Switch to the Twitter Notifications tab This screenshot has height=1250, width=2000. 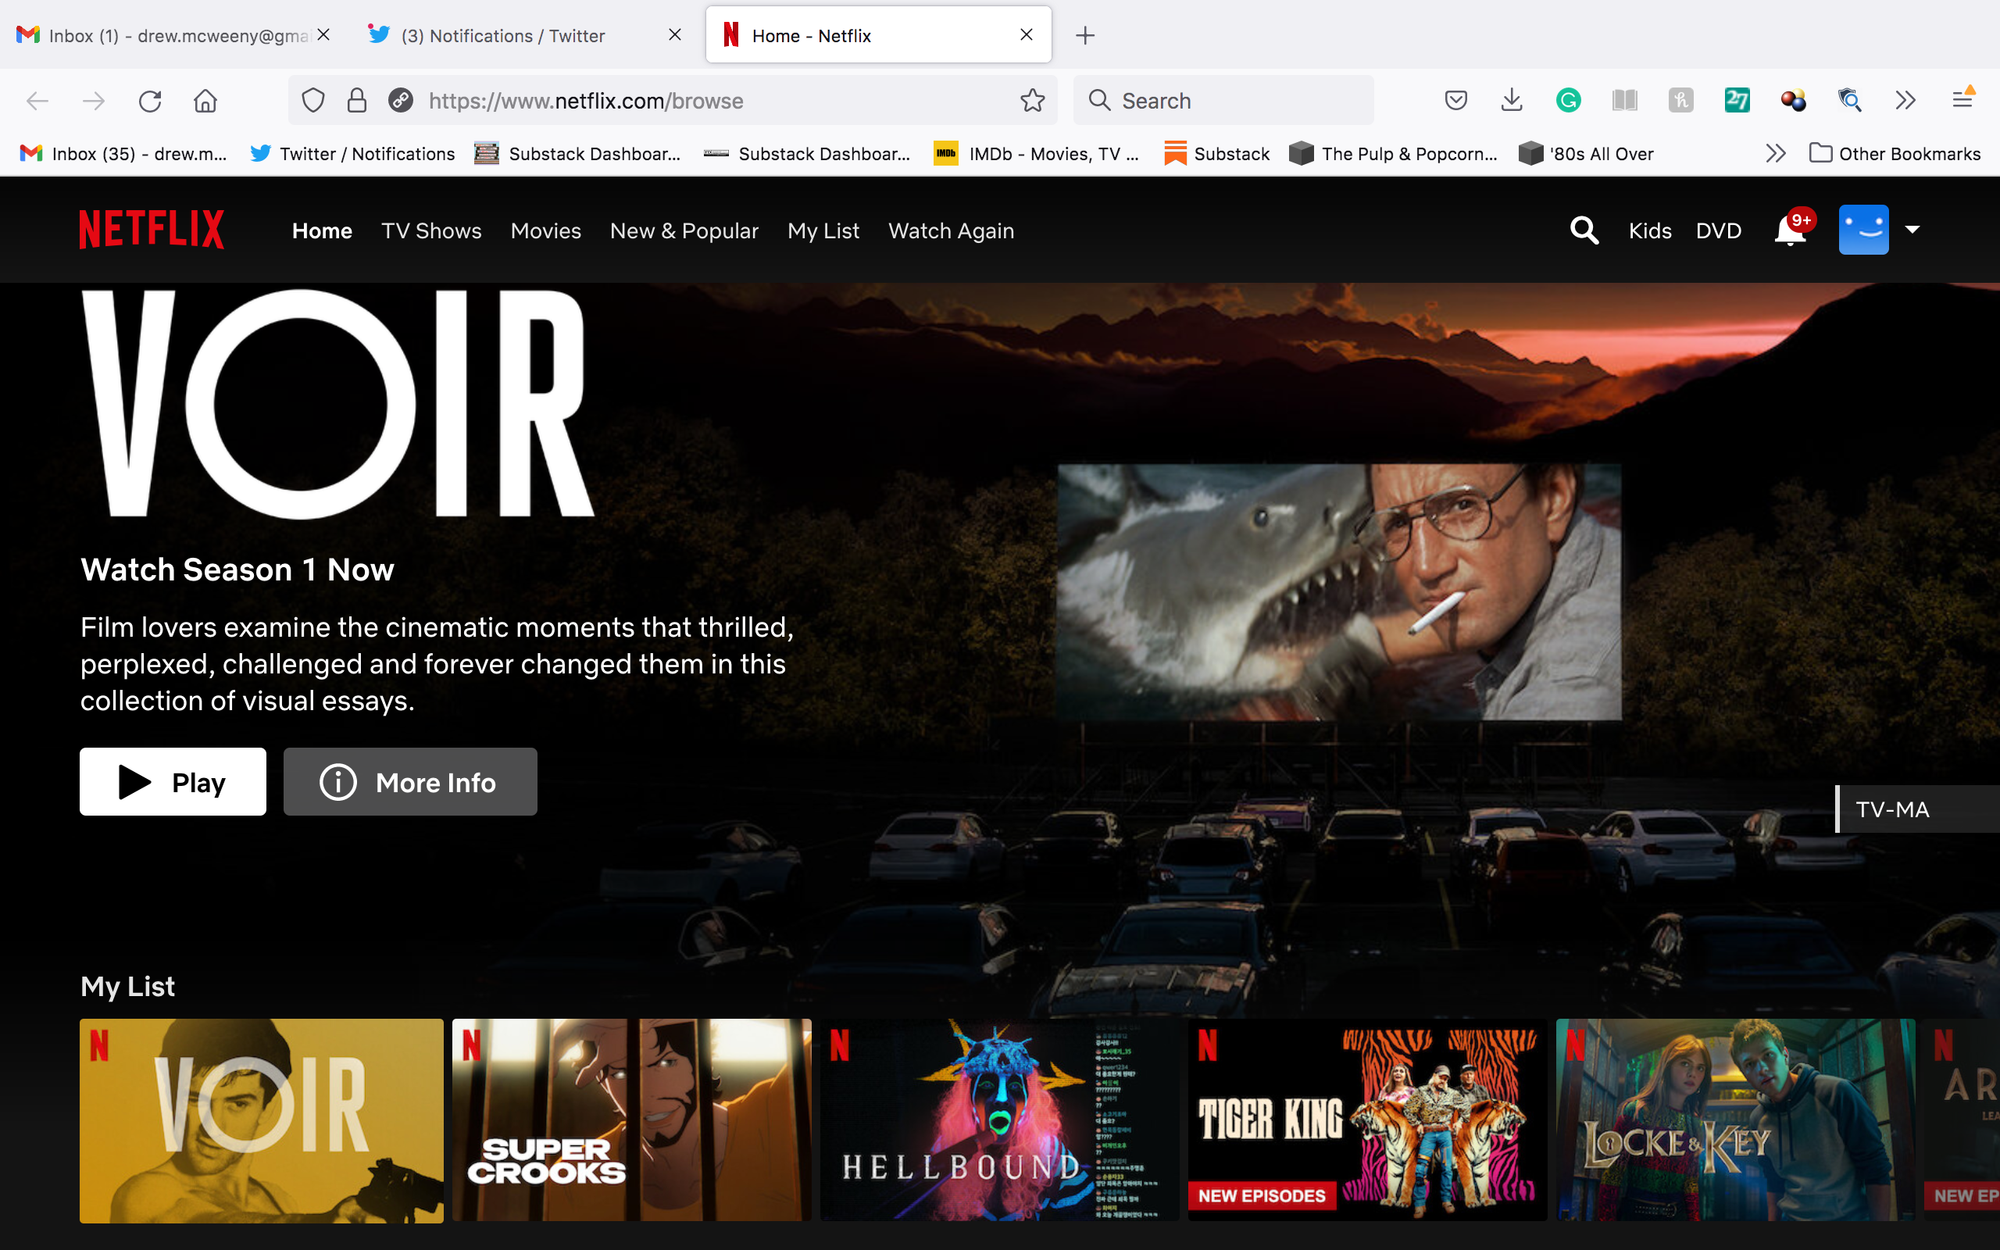(503, 36)
